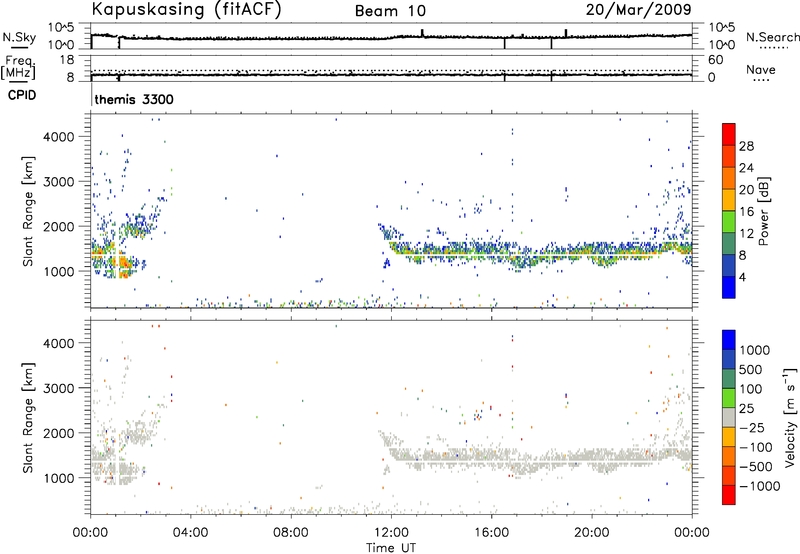Viewport: 800px width, 554px height.
Task: Click the gray ±25 segment of Velocity colorbar
Action: coord(729,418)
